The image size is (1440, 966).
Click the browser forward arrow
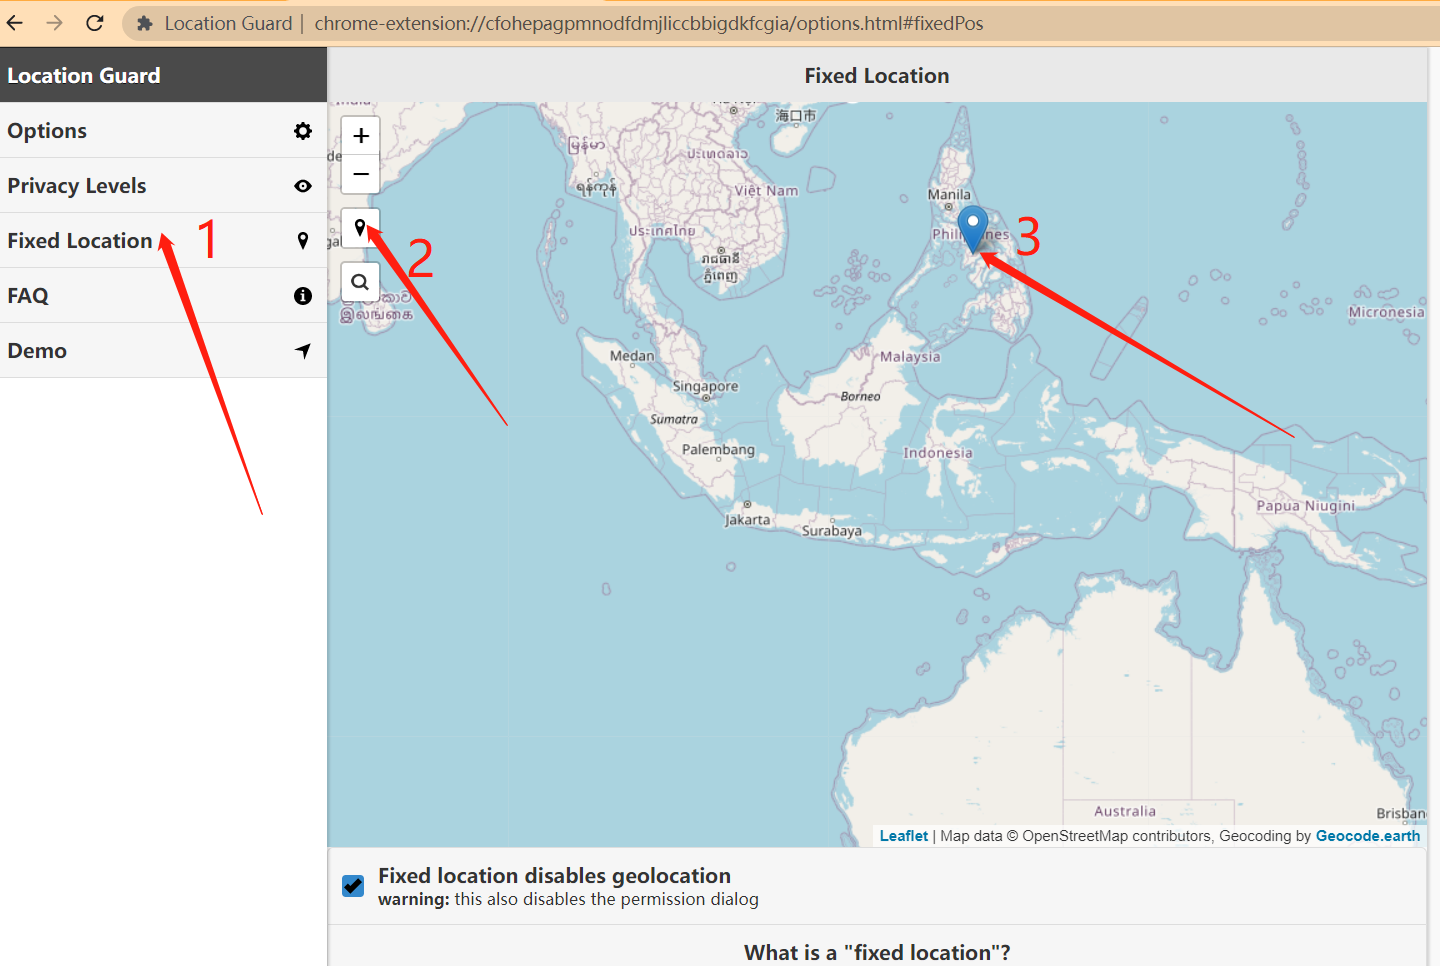click(x=55, y=23)
